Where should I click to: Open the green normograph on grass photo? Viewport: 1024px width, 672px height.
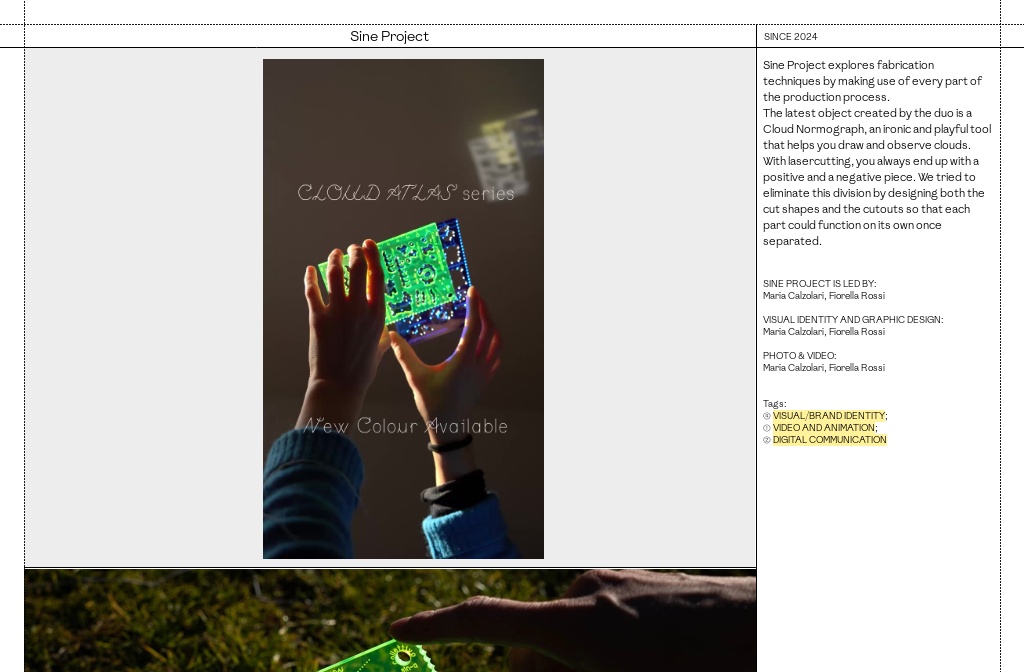click(390, 620)
